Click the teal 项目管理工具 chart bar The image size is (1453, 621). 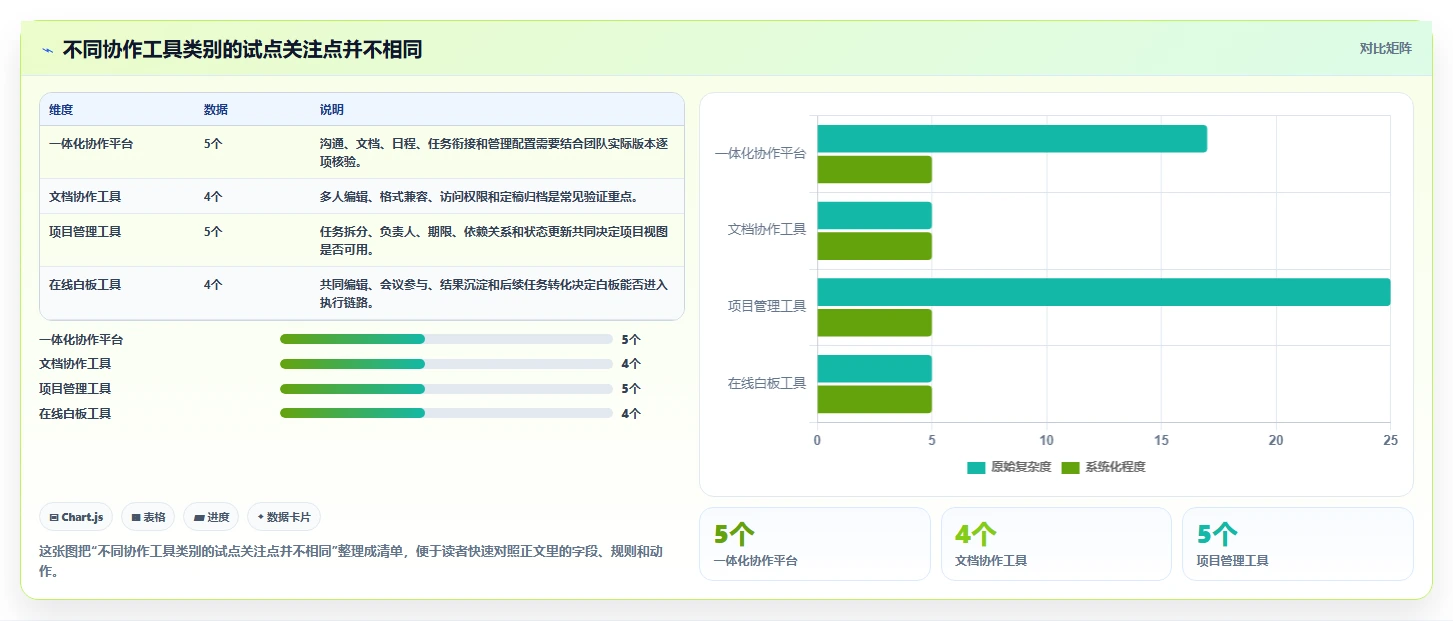[x=1104, y=292]
